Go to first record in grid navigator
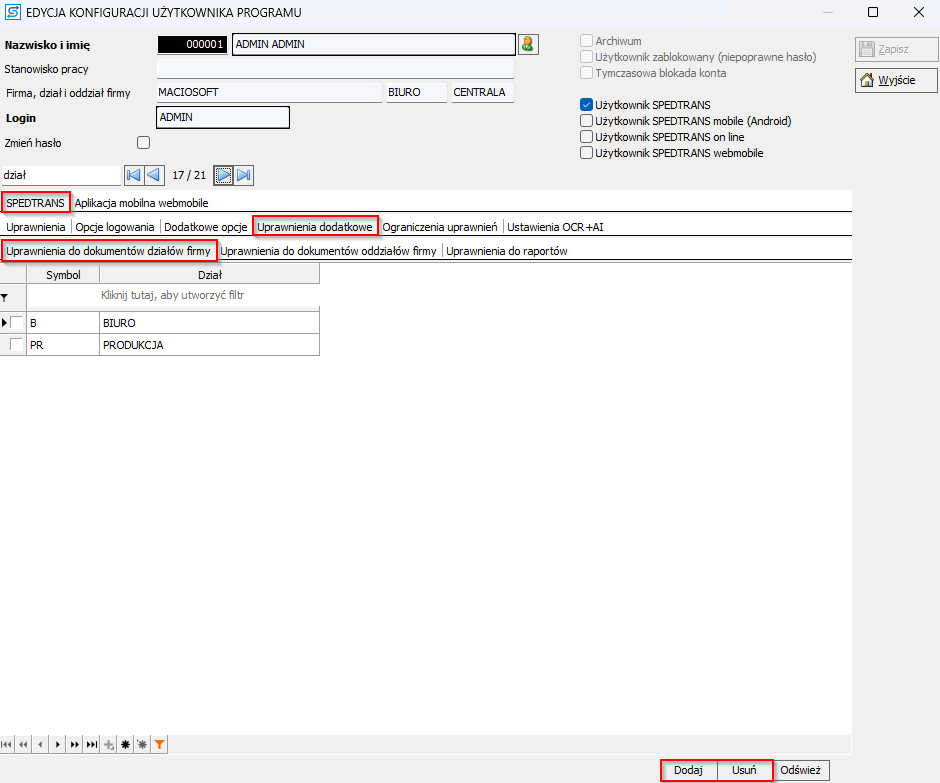This screenshot has height=783, width=940. tap(7, 744)
